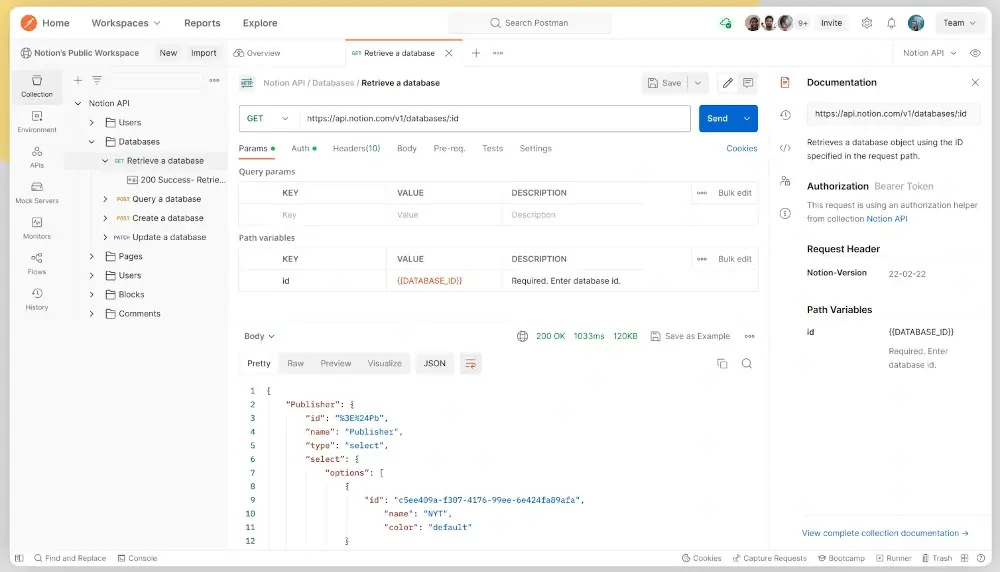
Task: Open the Notion API environment selector
Action: pyautogui.click(x=929, y=53)
